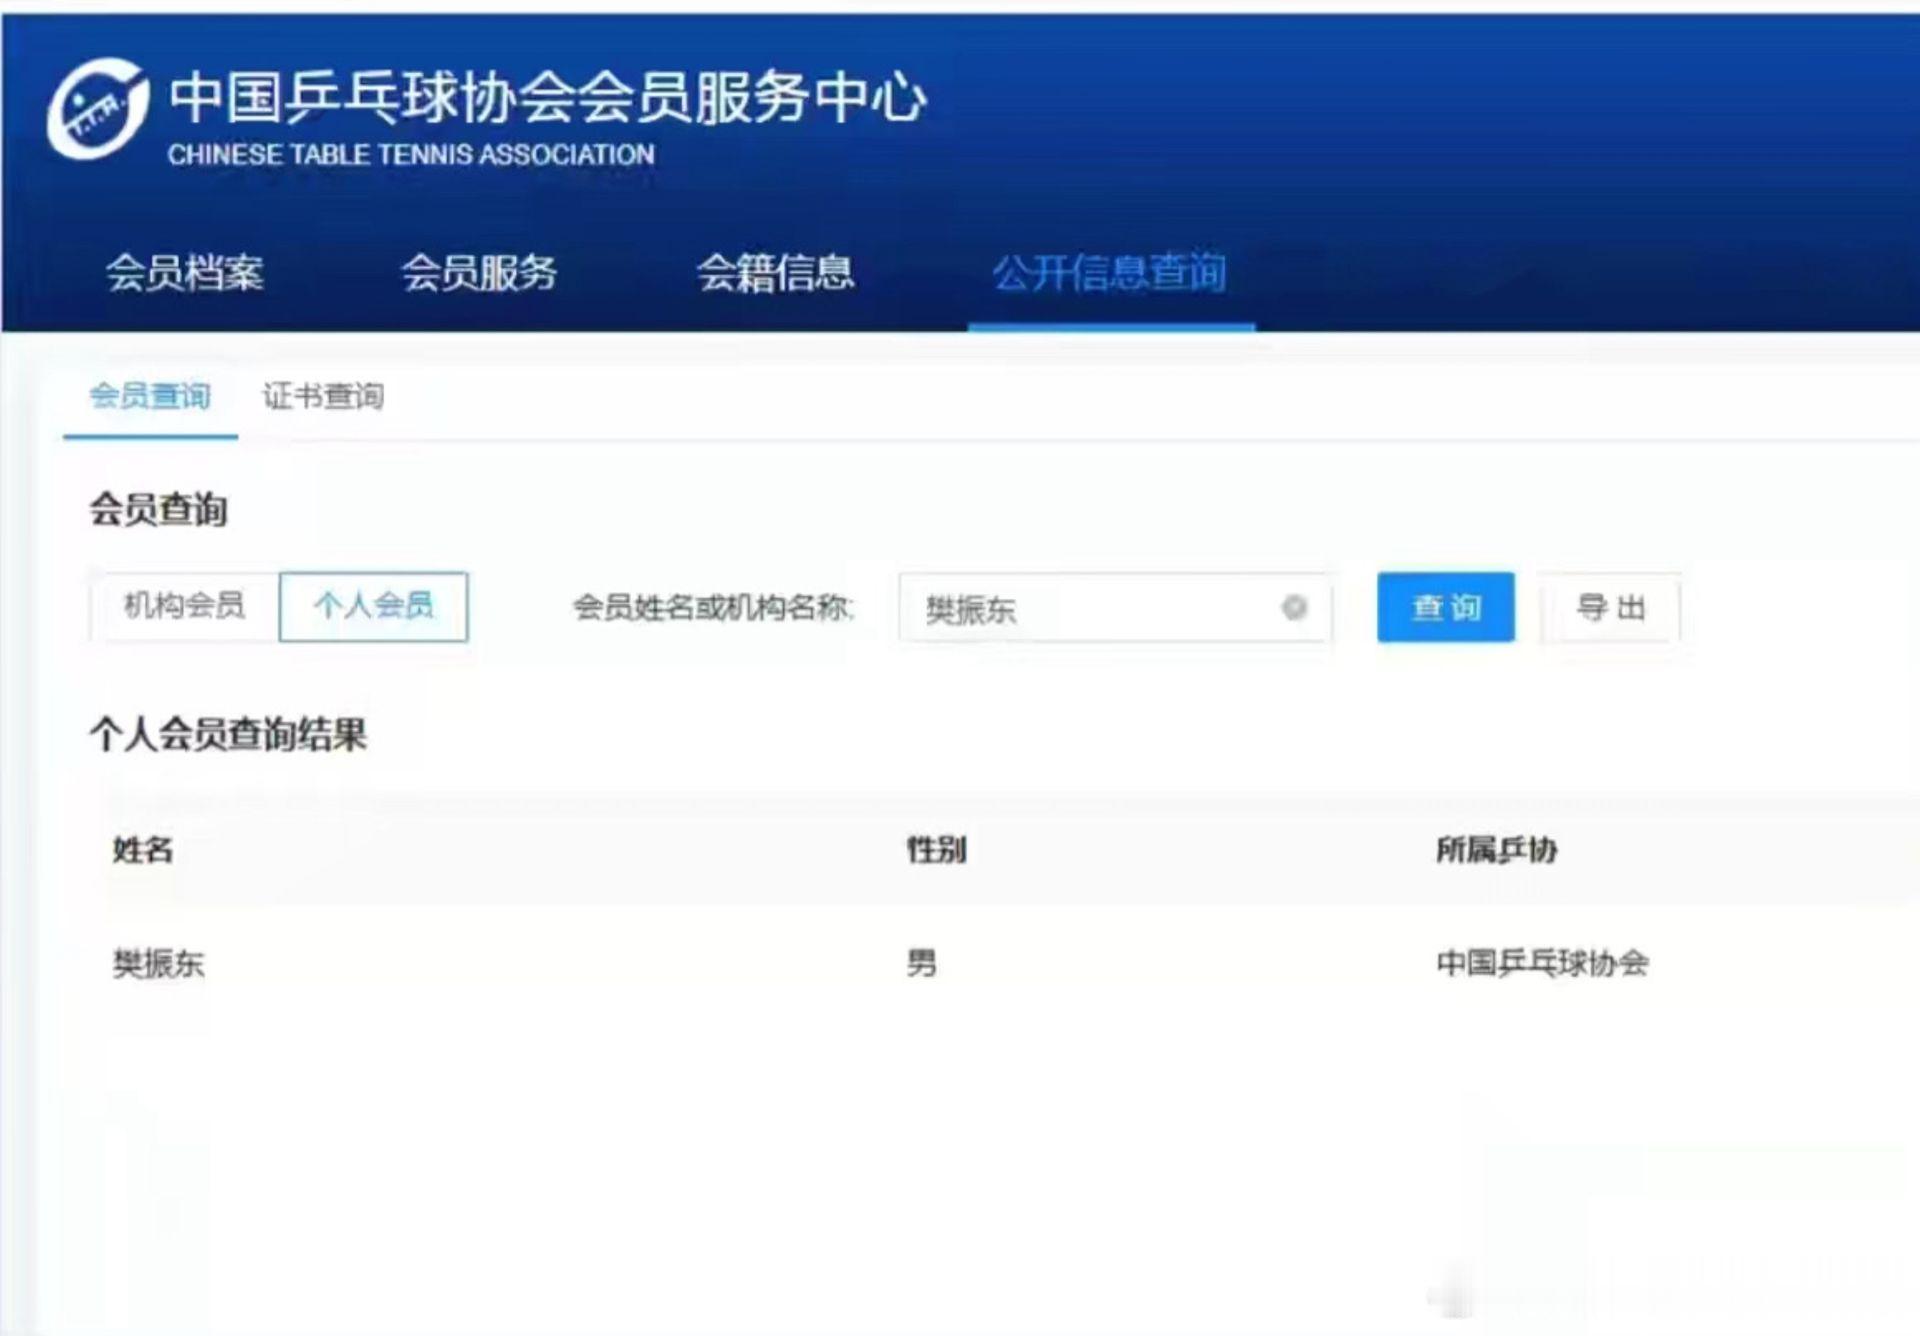1920x1336 pixels.
Task: Click the 会员查询 section heading
Action: coord(158,510)
